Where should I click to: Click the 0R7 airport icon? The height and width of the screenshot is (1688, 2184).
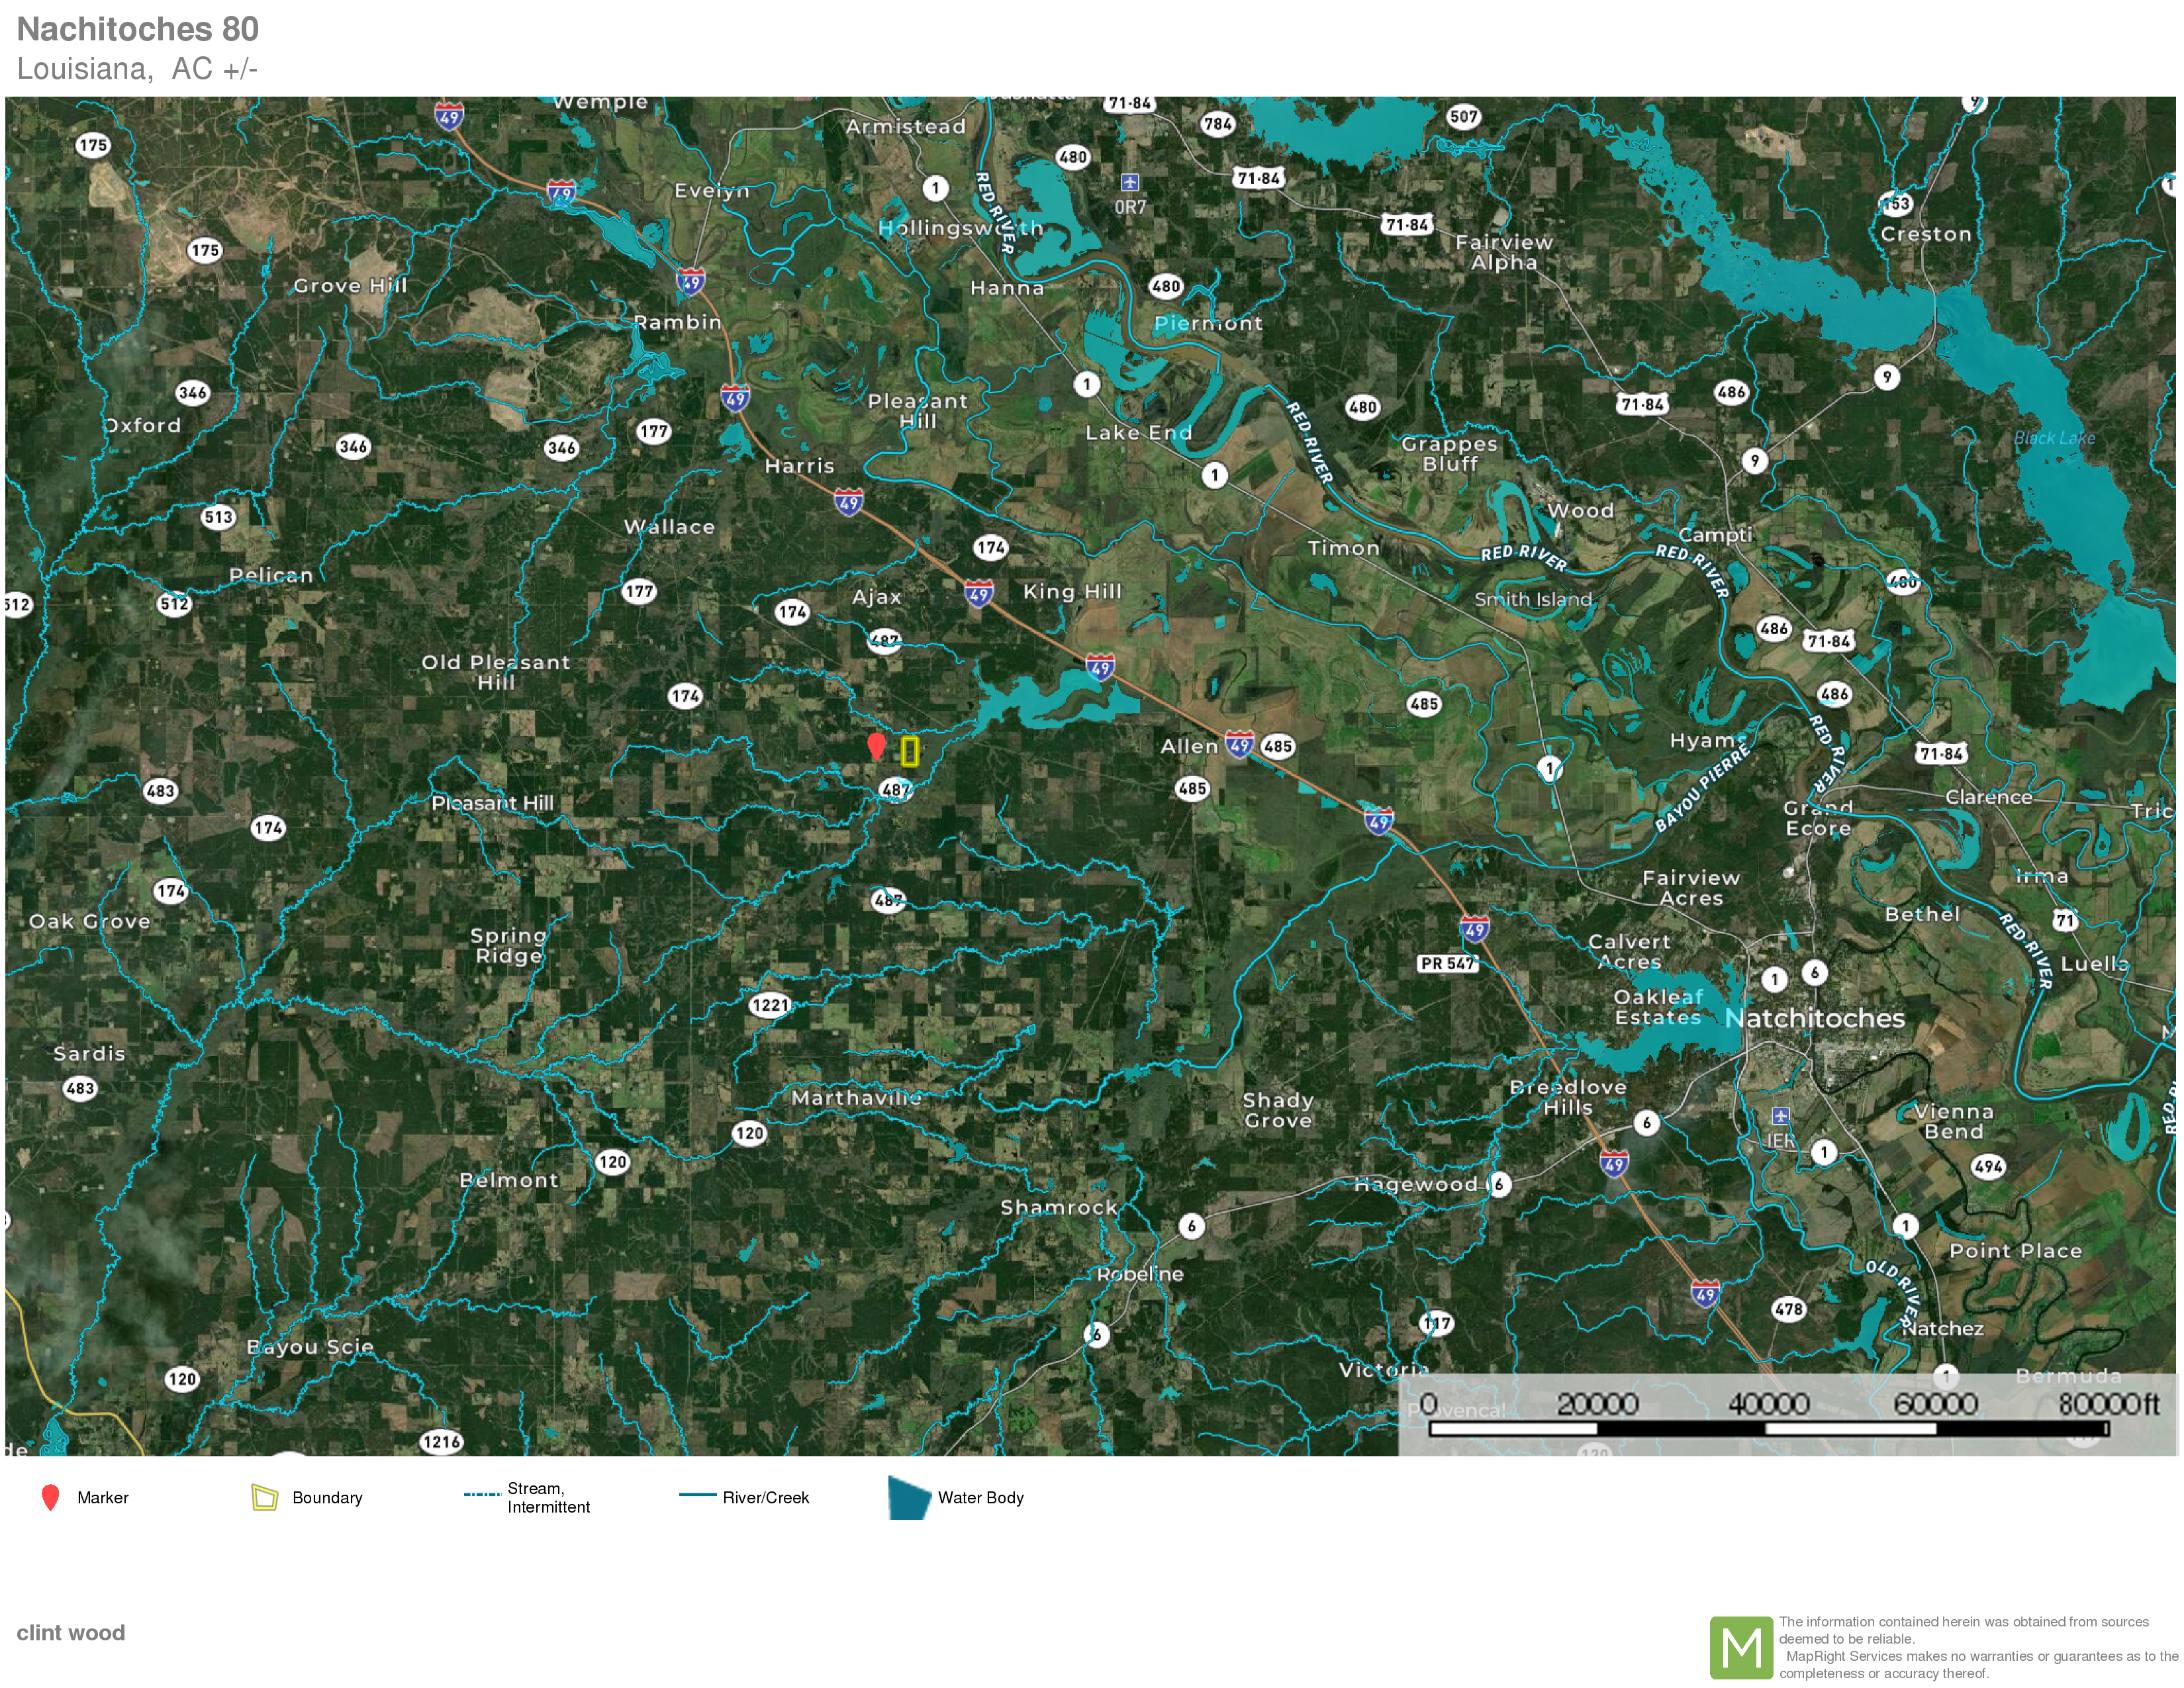1129,182
